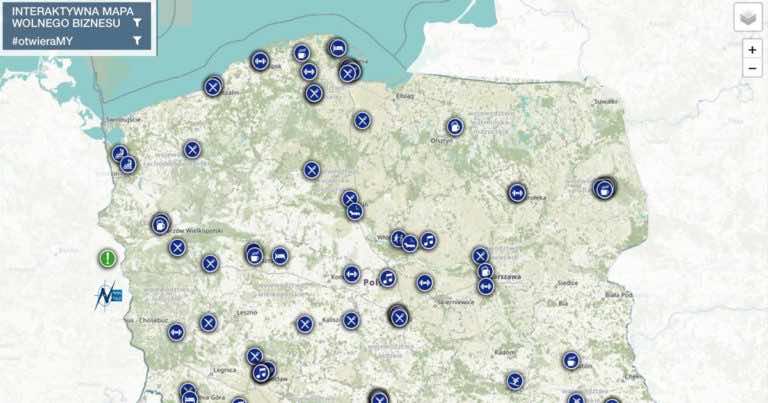Select the #otwieraMY panel title

point(42,41)
